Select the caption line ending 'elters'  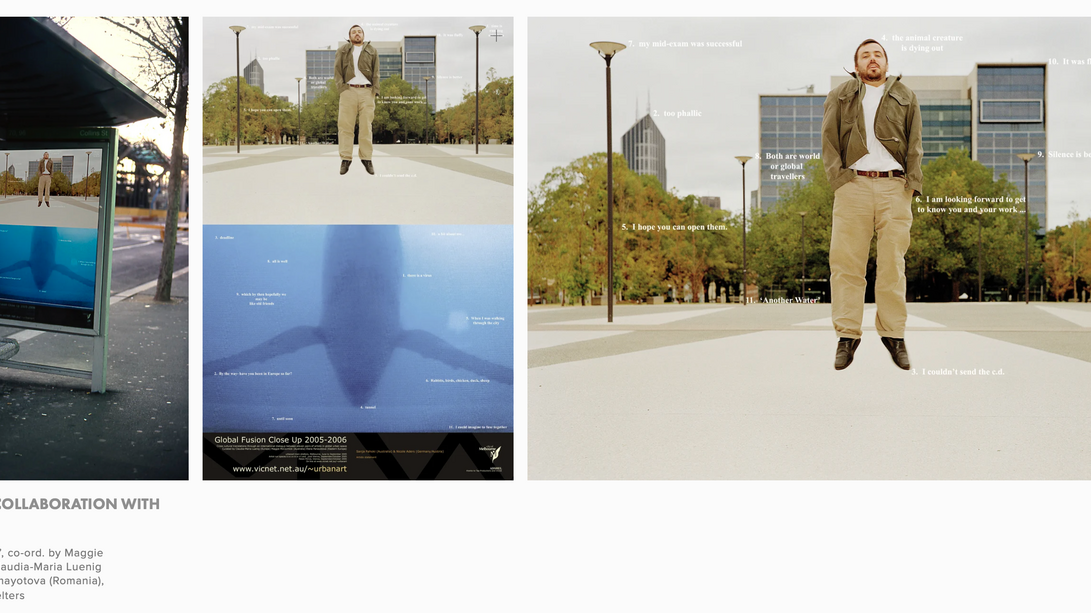pyautogui.click(x=13, y=596)
